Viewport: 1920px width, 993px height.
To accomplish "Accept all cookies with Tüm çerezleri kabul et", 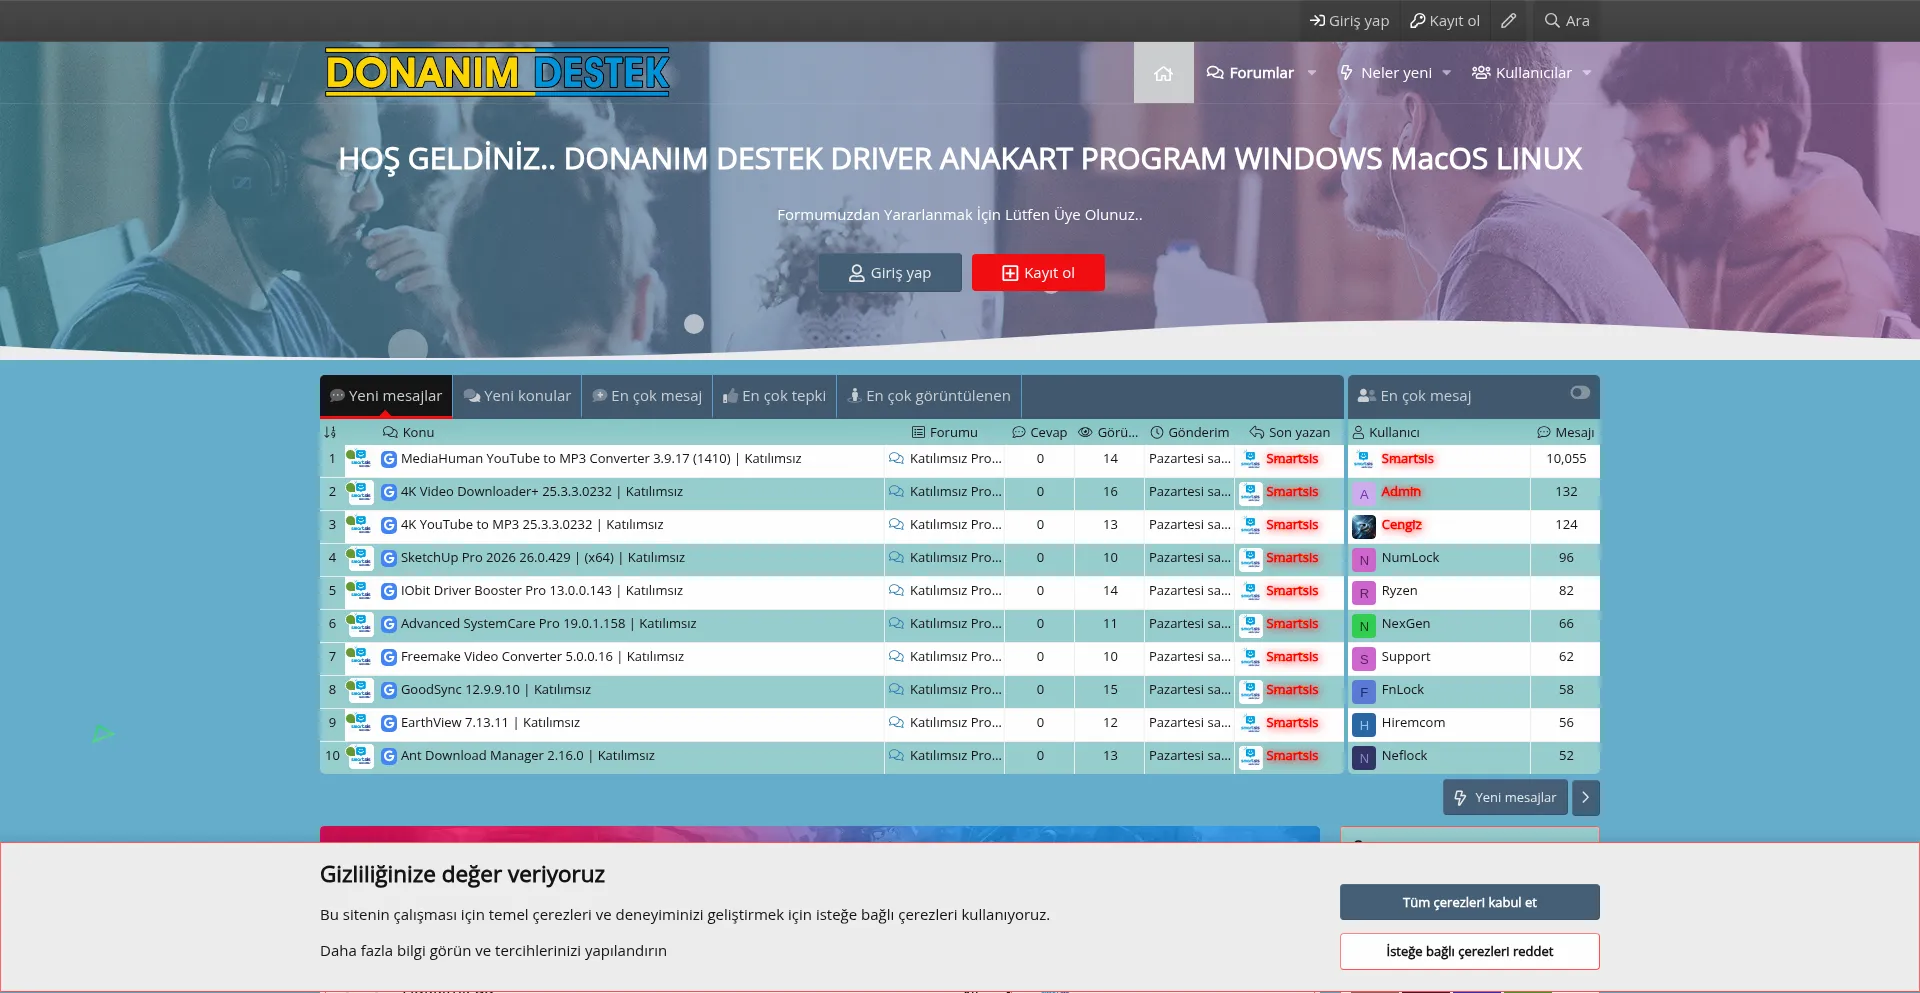I will click(1469, 902).
